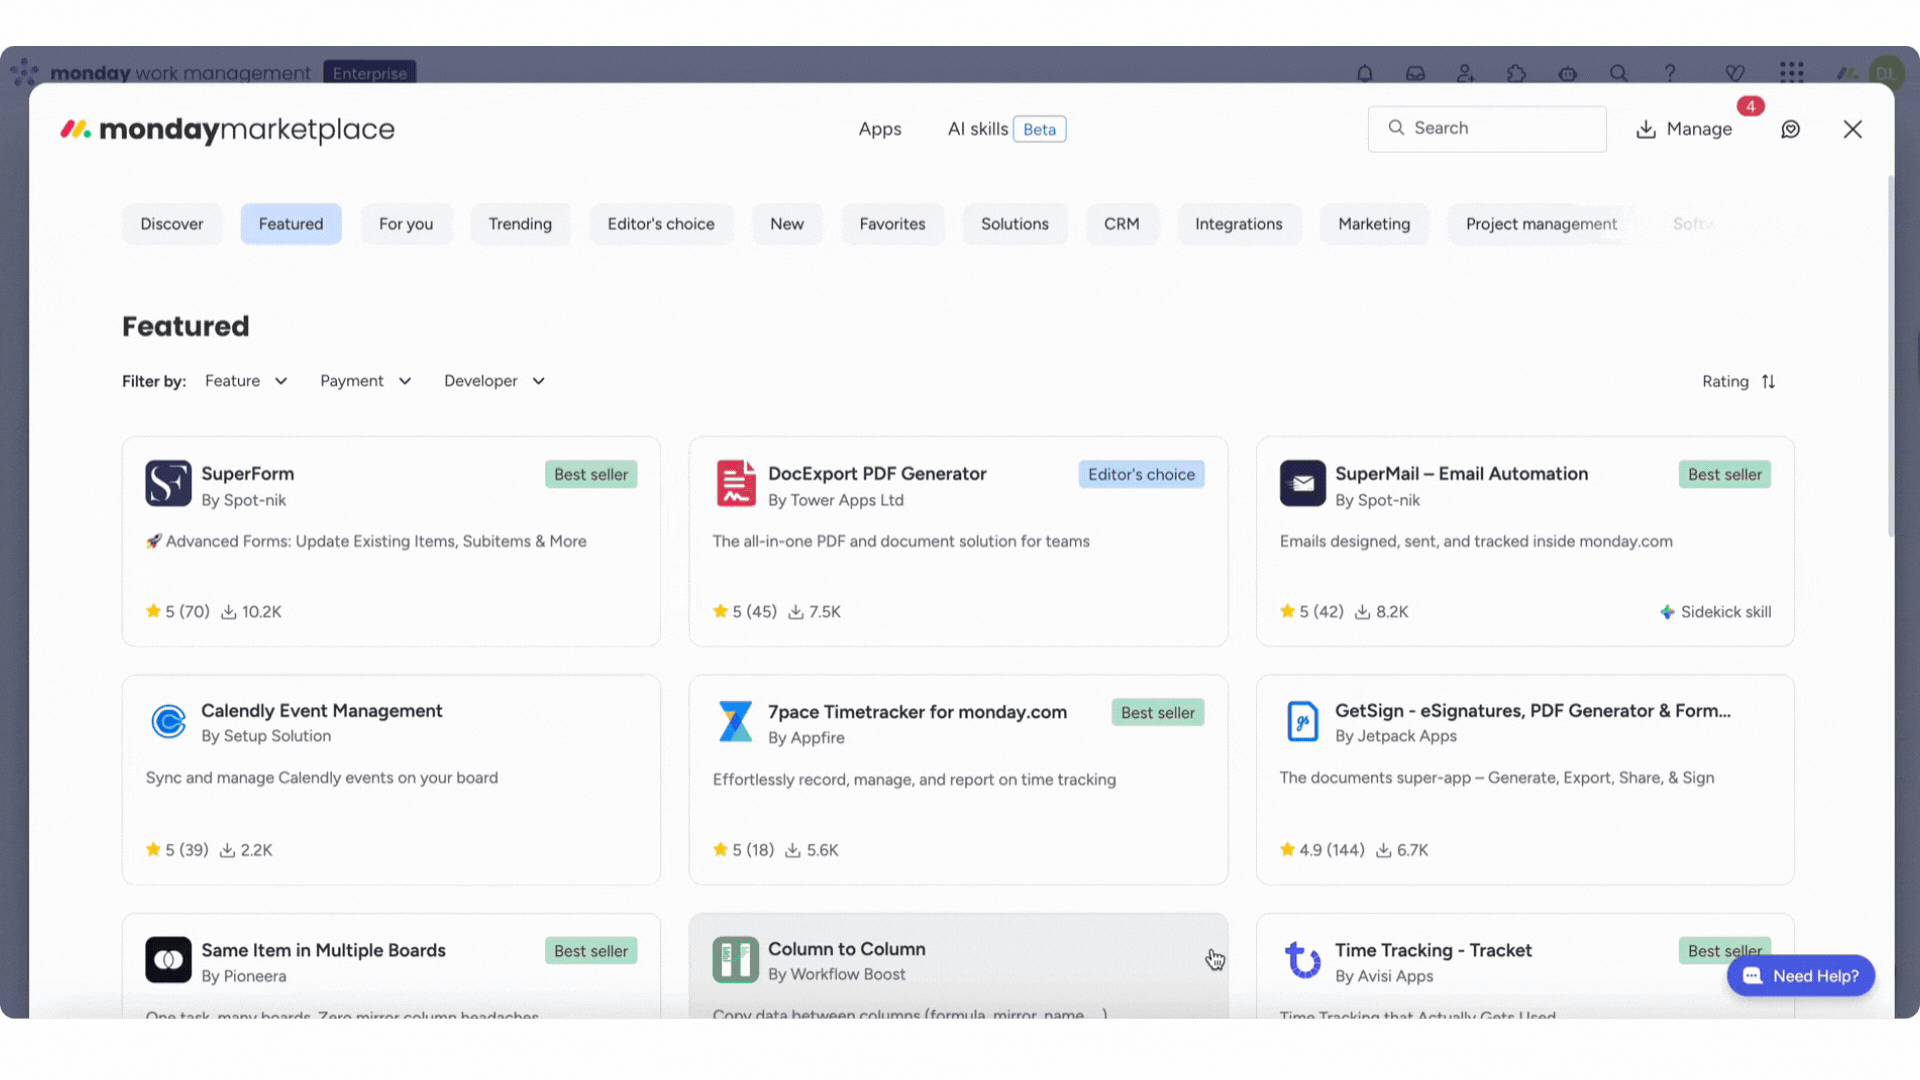The width and height of the screenshot is (1920, 1080).
Task: Open SuperMail – Email Automation title
Action: tap(1461, 474)
